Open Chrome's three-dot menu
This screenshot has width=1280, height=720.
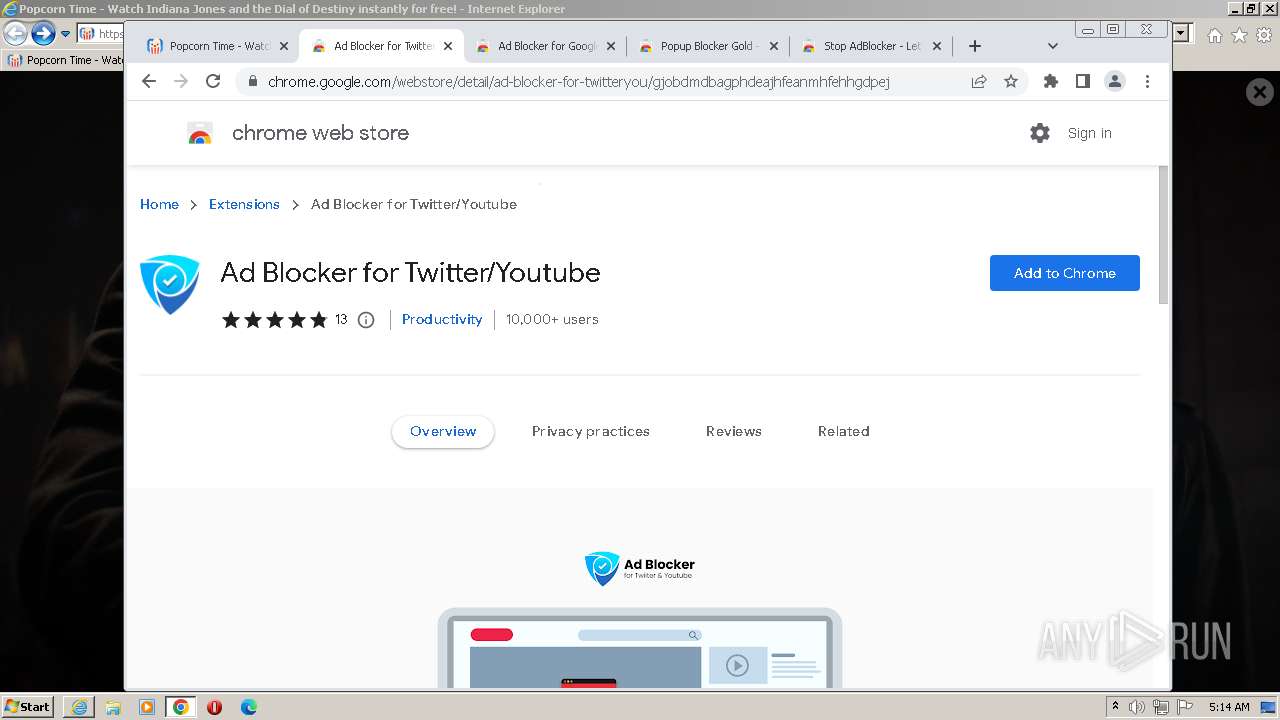(1147, 81)
